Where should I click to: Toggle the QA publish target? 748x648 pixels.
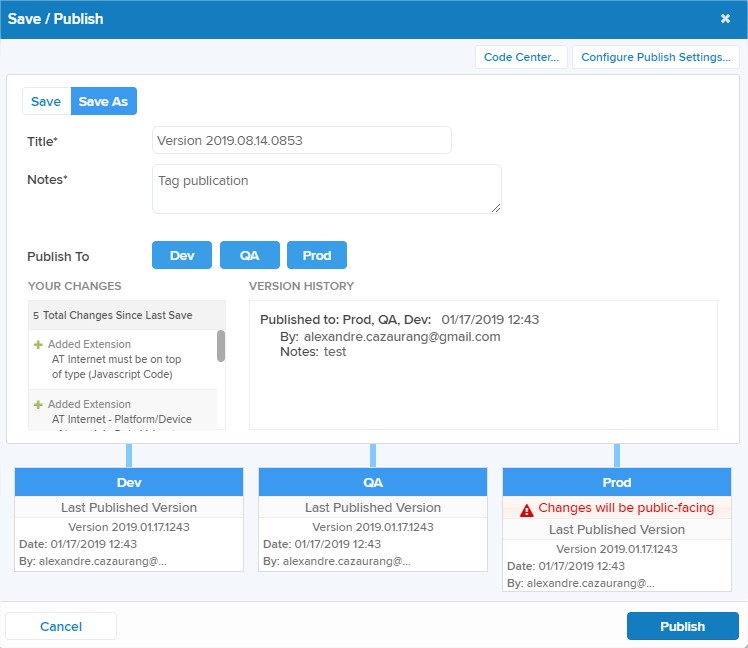coord(249,256)
